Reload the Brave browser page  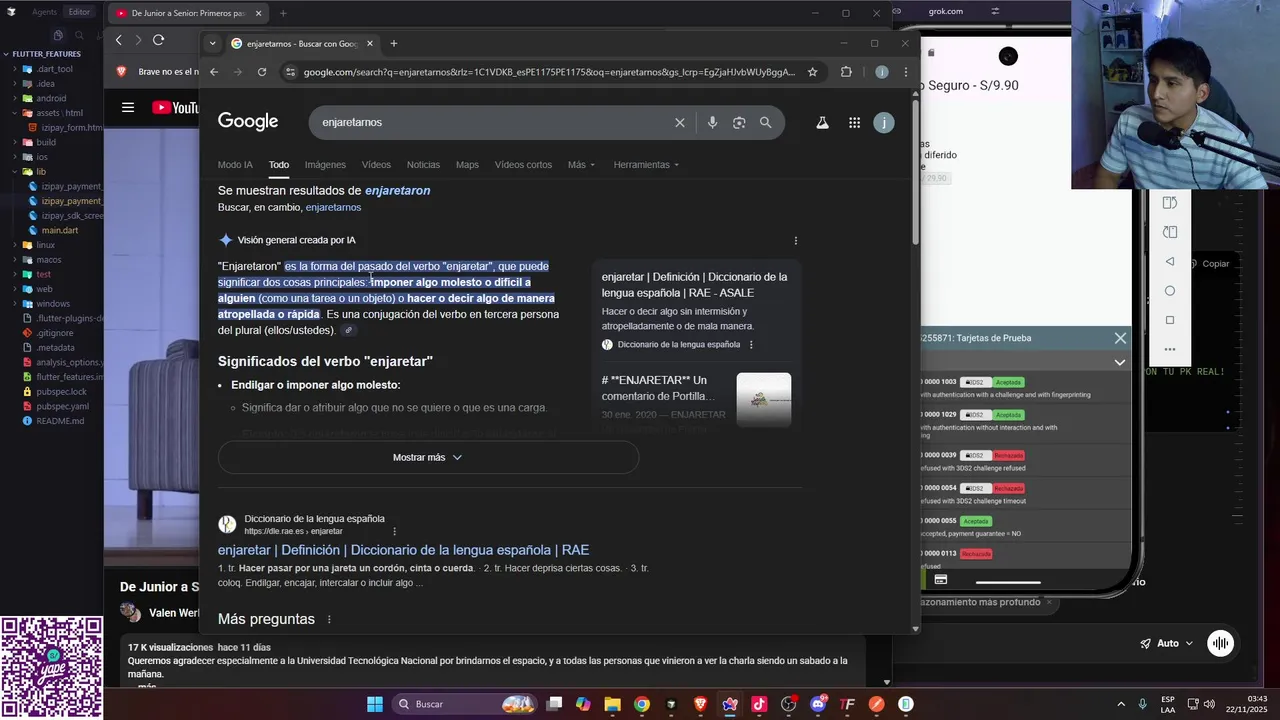pos(158,40)
